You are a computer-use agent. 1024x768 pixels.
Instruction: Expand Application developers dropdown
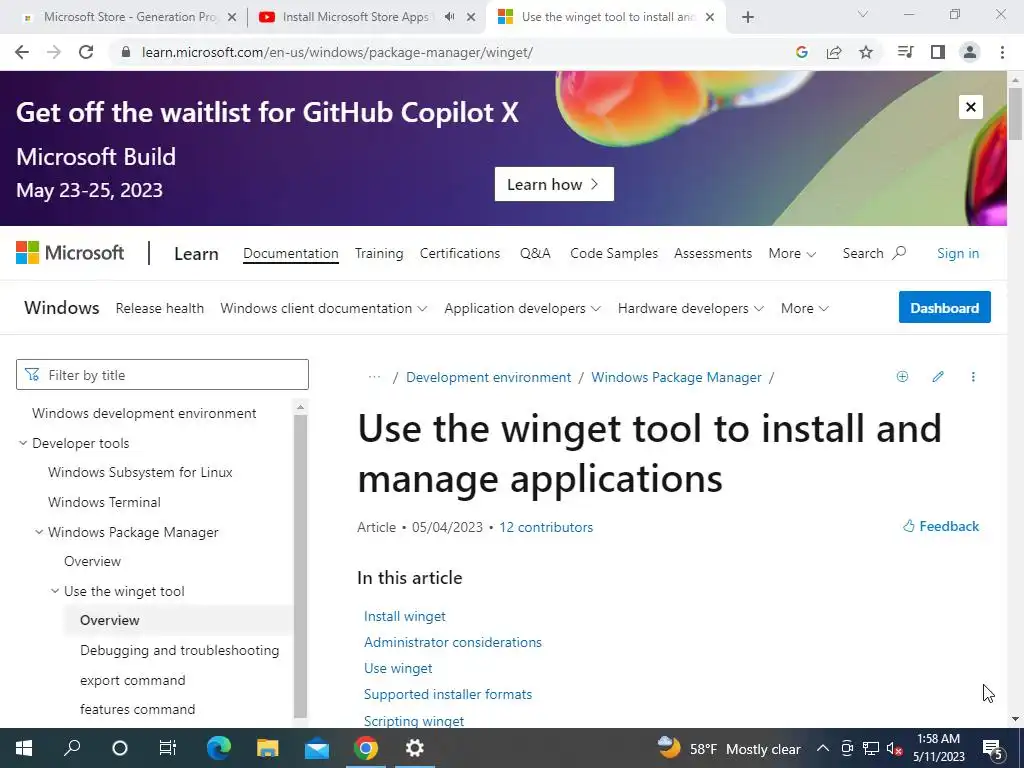(522, 308)
